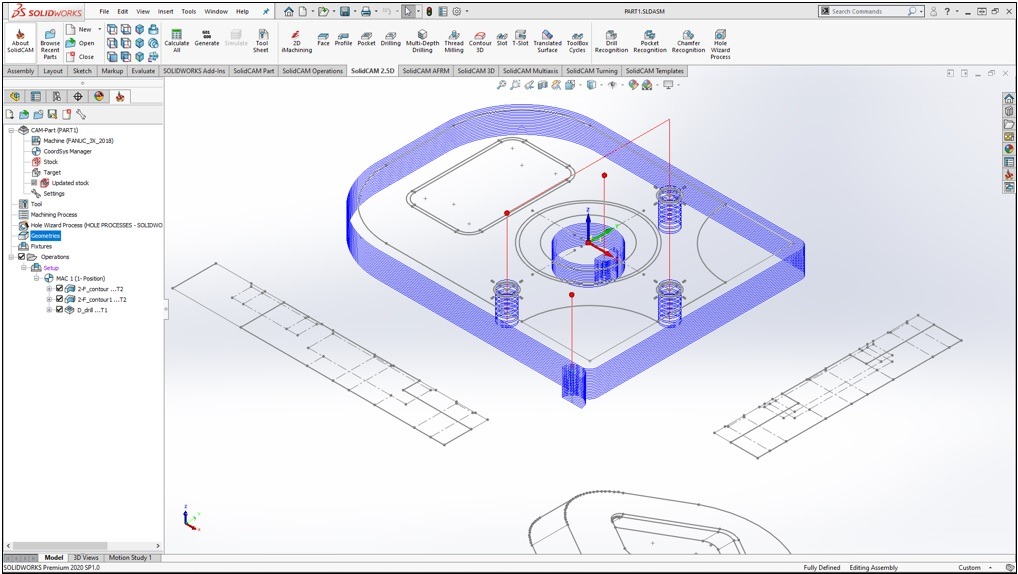Click the tree panel horizontal scrollbar
Viewport: 1018px width, 574px height.
60,545
